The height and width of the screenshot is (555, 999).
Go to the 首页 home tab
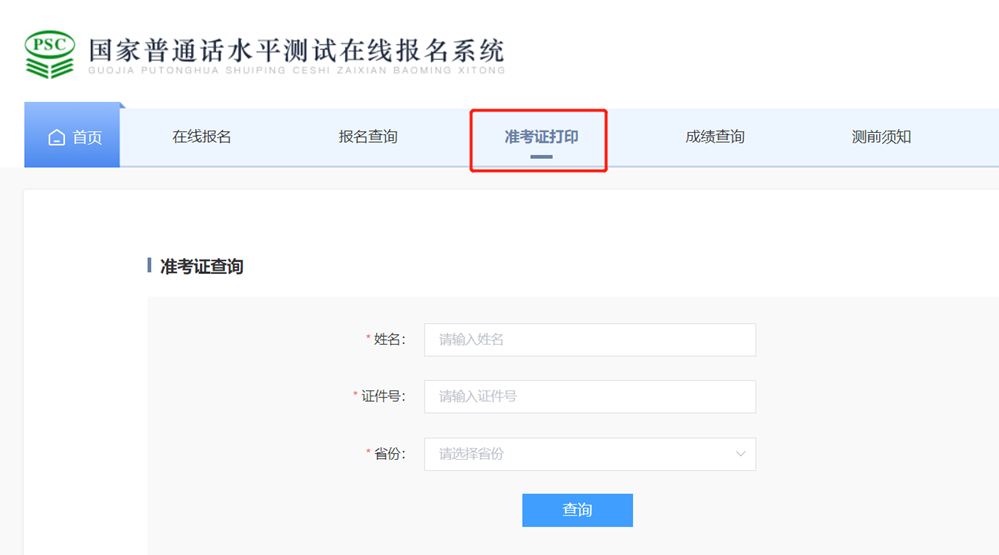[x=86, y=137]
